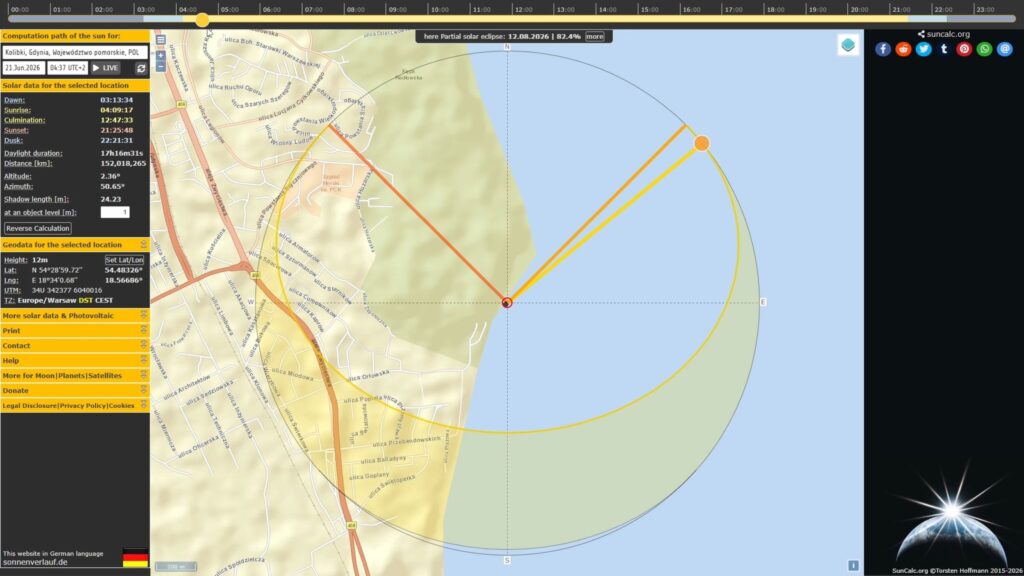Screen dimensions: 1024x576
Task: Share on Twitter icon
Action: point(923,49)
